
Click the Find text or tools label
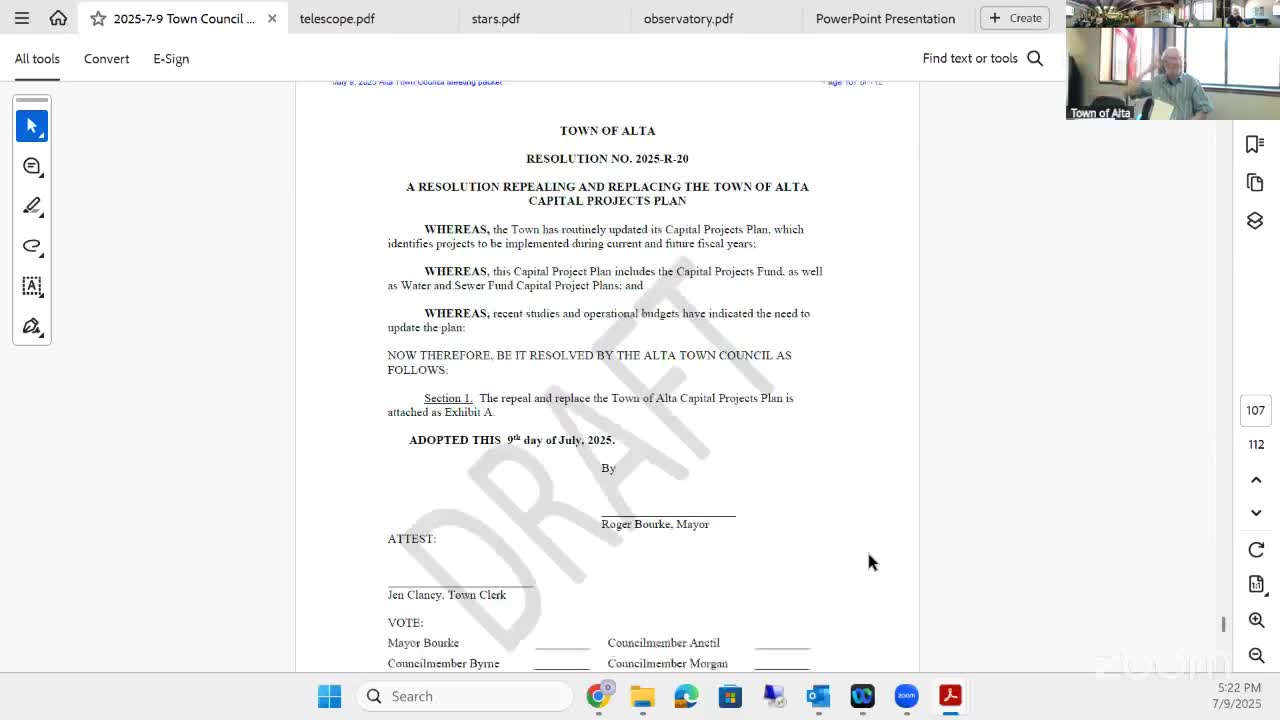[x=969, y=58]
